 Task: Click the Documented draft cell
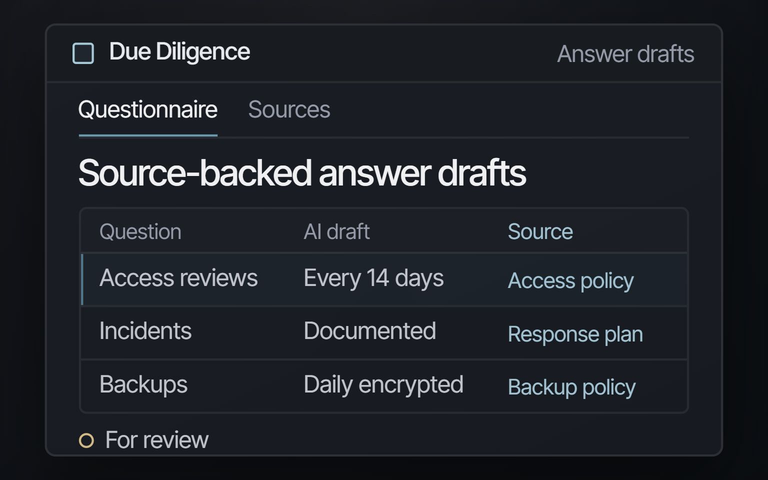370,331
